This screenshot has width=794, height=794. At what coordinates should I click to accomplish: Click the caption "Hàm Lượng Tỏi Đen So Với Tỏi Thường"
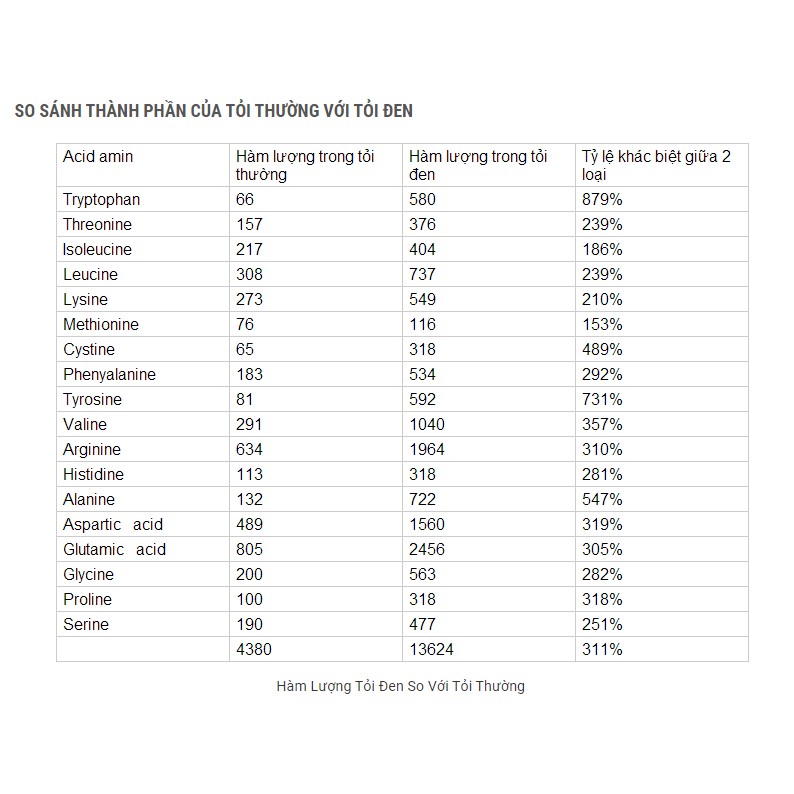pos(401,686)
